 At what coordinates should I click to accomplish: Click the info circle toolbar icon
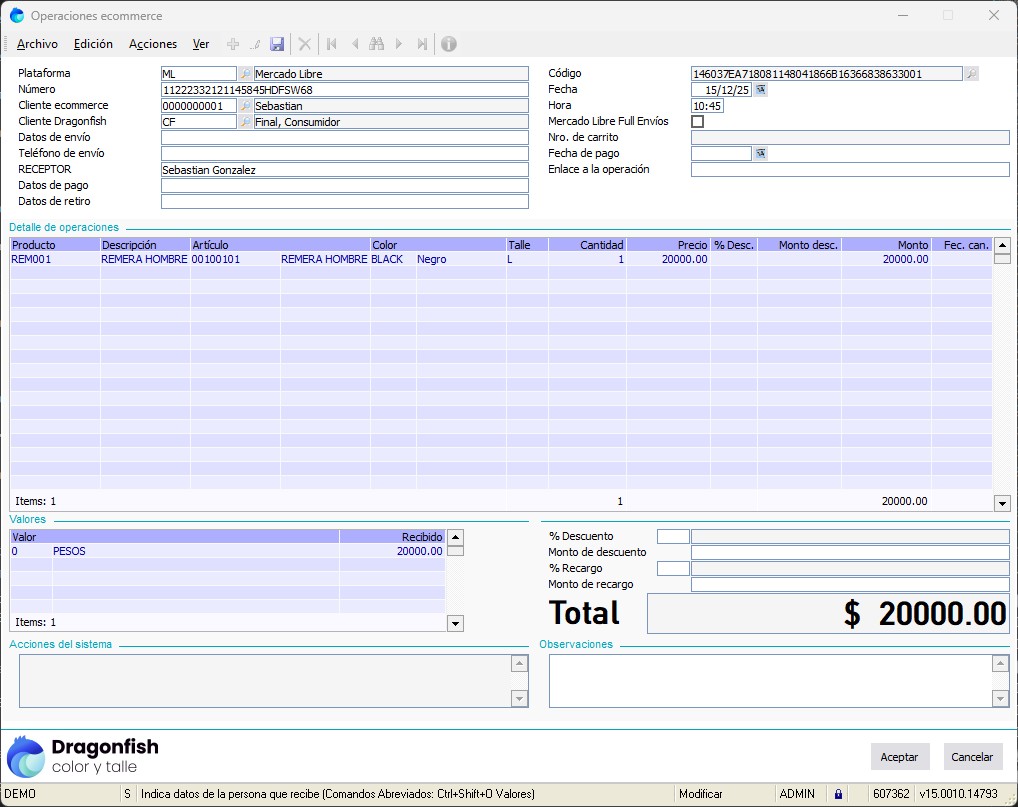click(x=449, y=44)
